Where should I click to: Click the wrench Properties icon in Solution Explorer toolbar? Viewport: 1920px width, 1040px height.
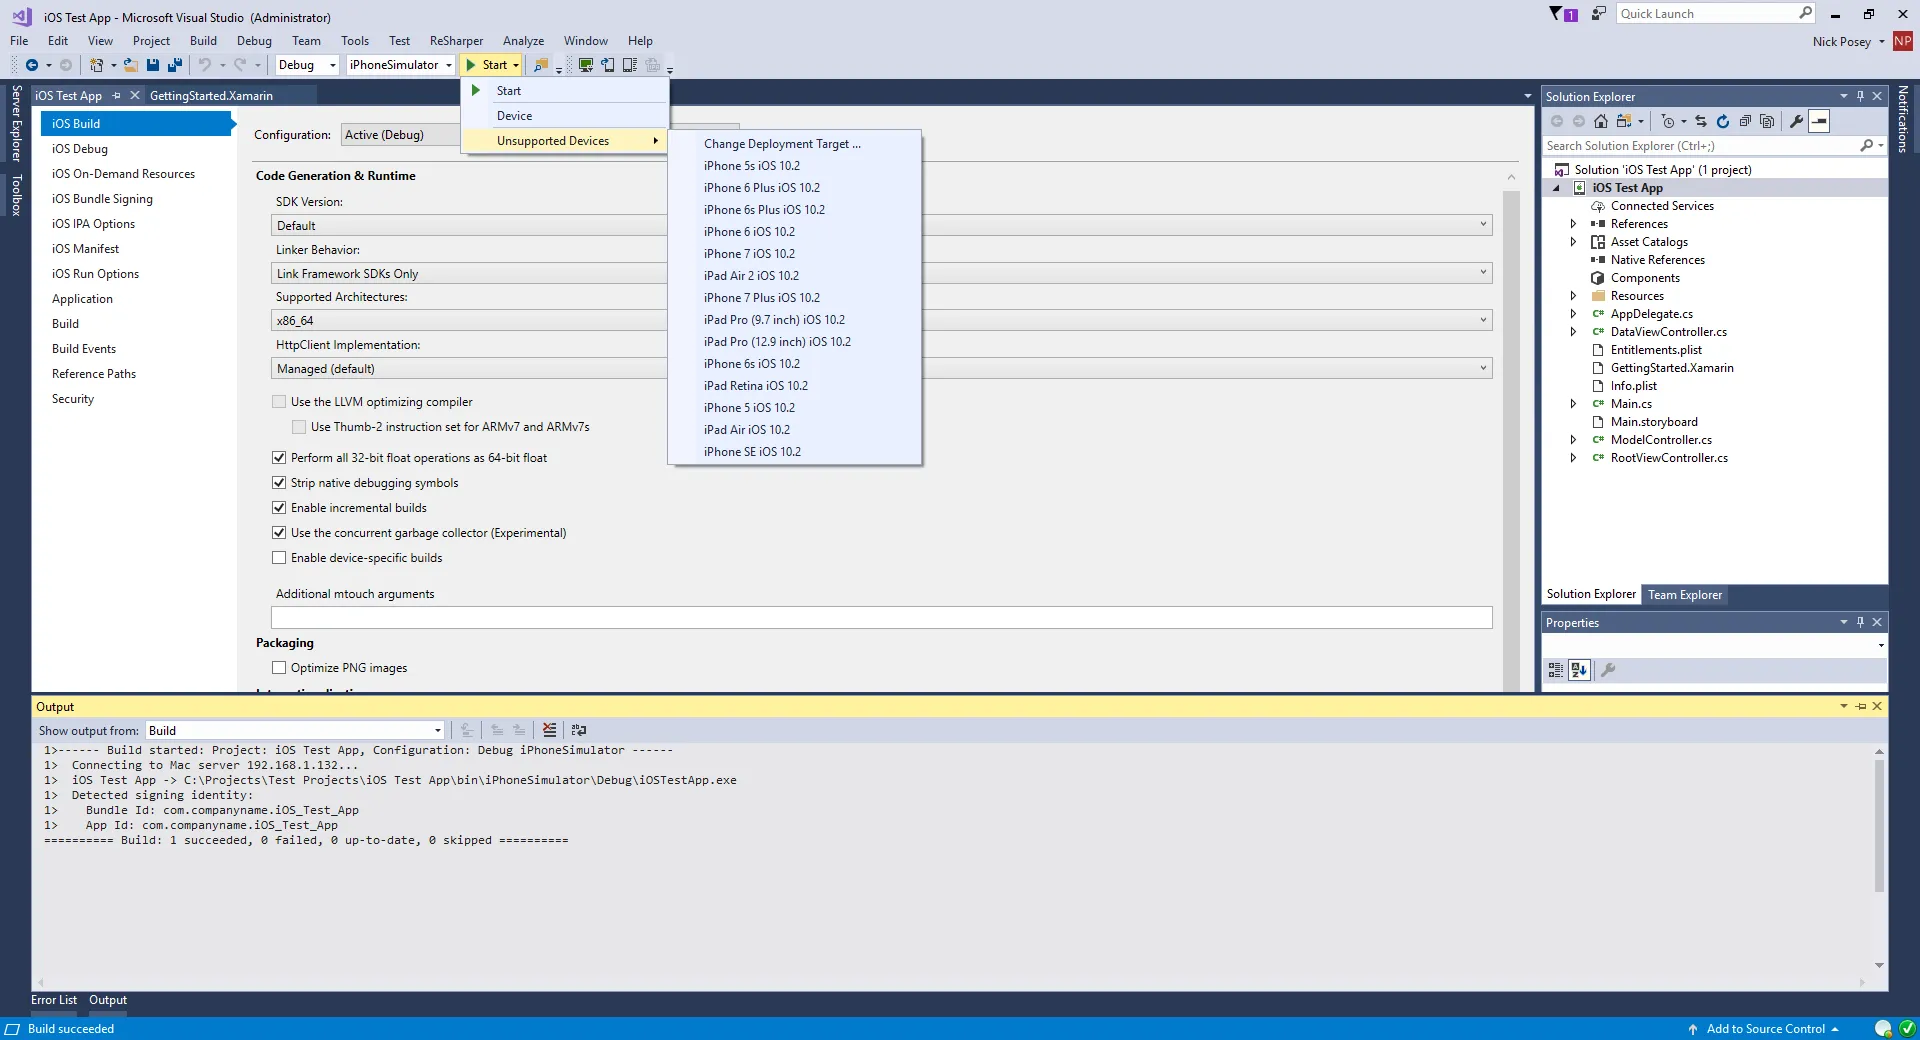tap(1797, 121)
